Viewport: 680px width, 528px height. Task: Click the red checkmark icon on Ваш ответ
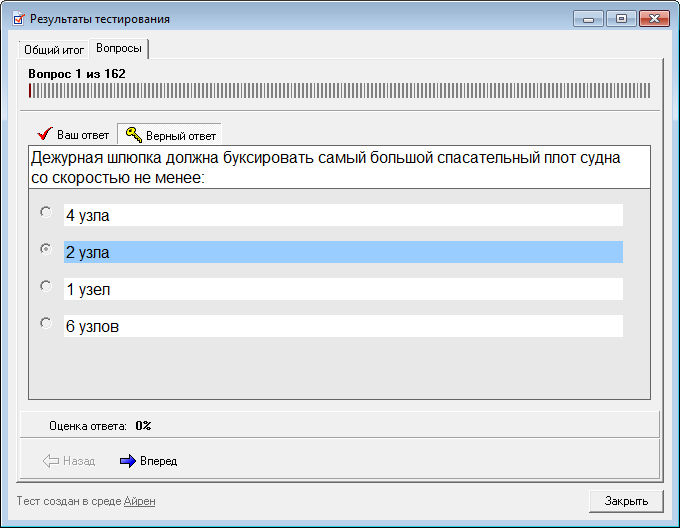[x=43, y=134]
